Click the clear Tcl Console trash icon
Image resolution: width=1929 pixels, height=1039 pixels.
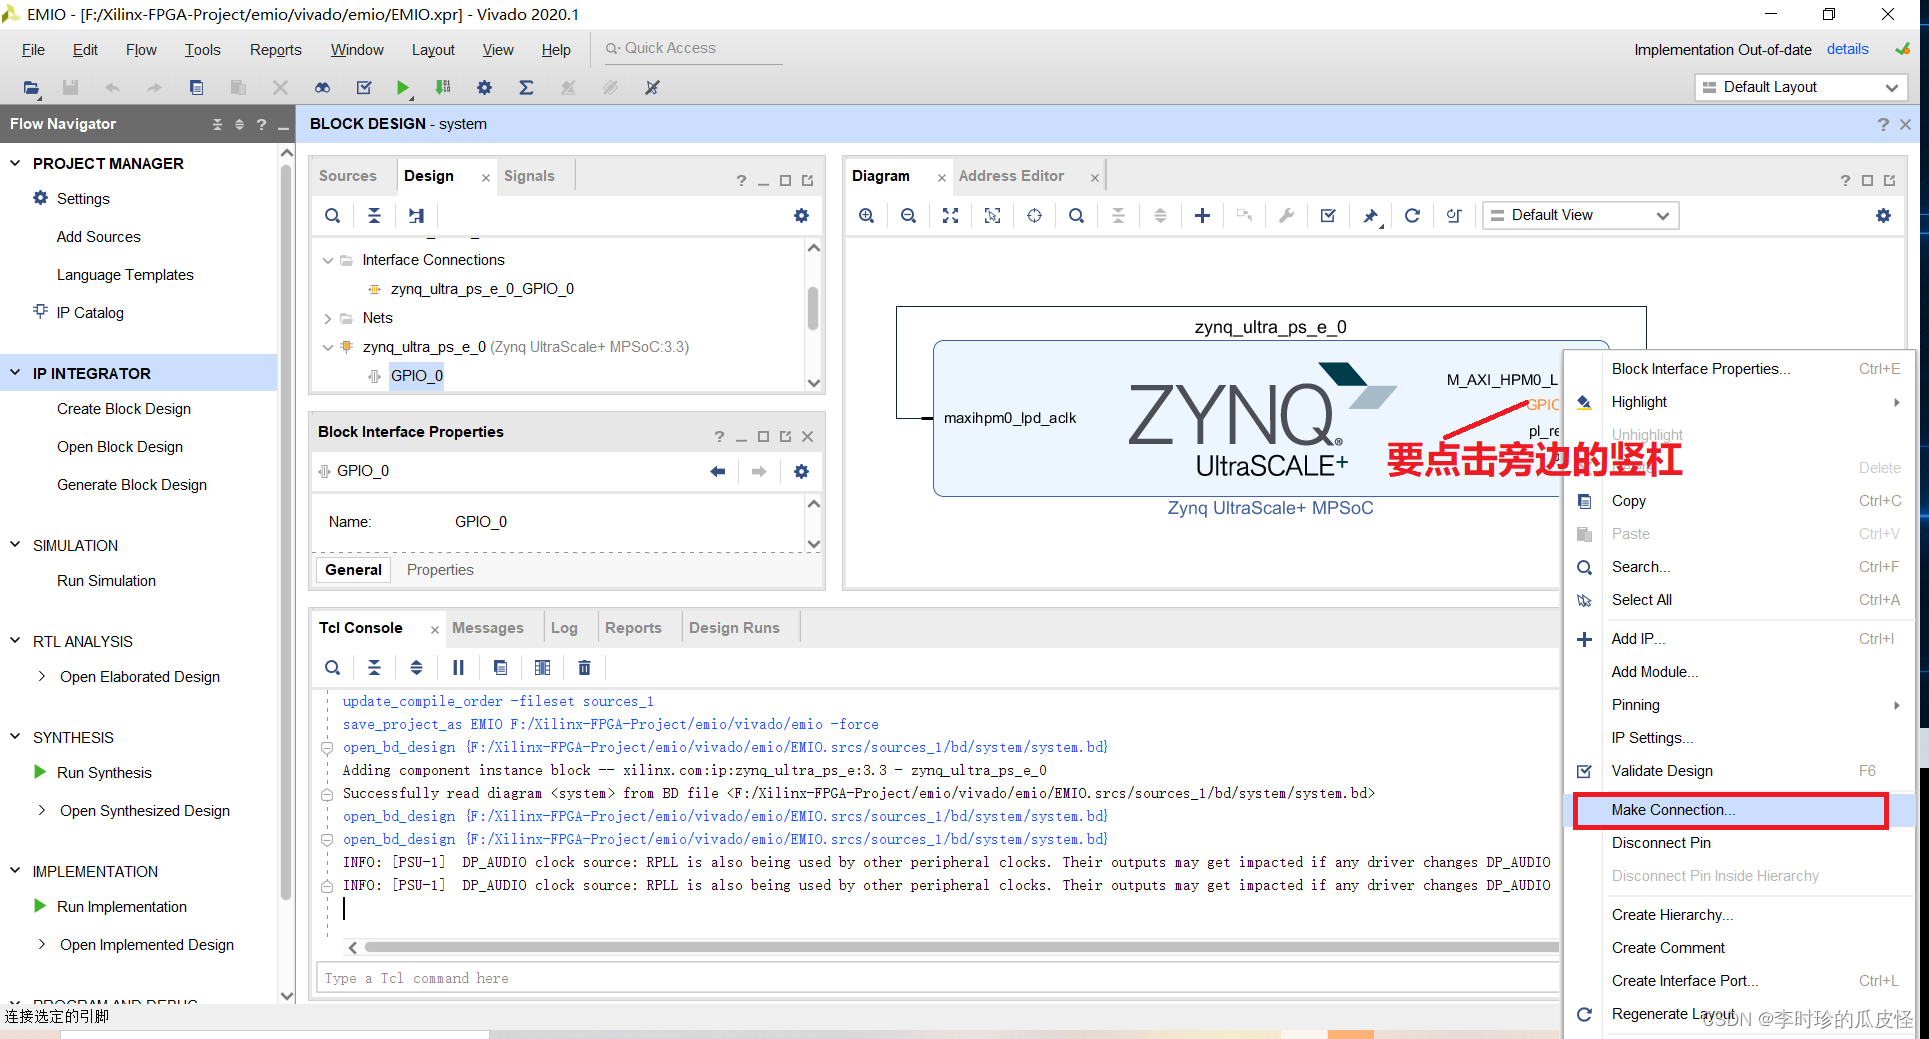(584, 667)
